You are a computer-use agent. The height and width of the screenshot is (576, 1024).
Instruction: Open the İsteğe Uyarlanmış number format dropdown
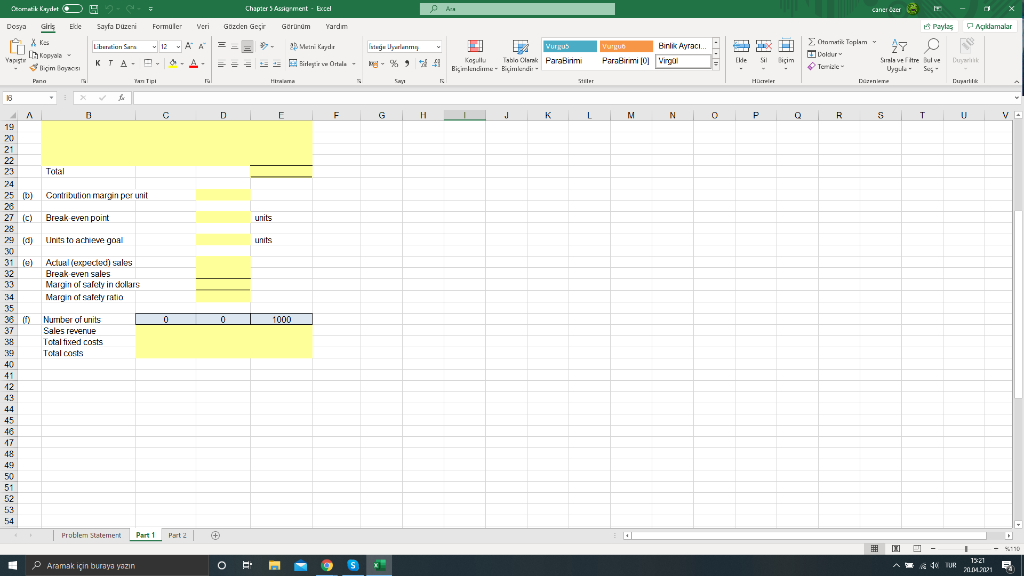click(x=438, y=47)
